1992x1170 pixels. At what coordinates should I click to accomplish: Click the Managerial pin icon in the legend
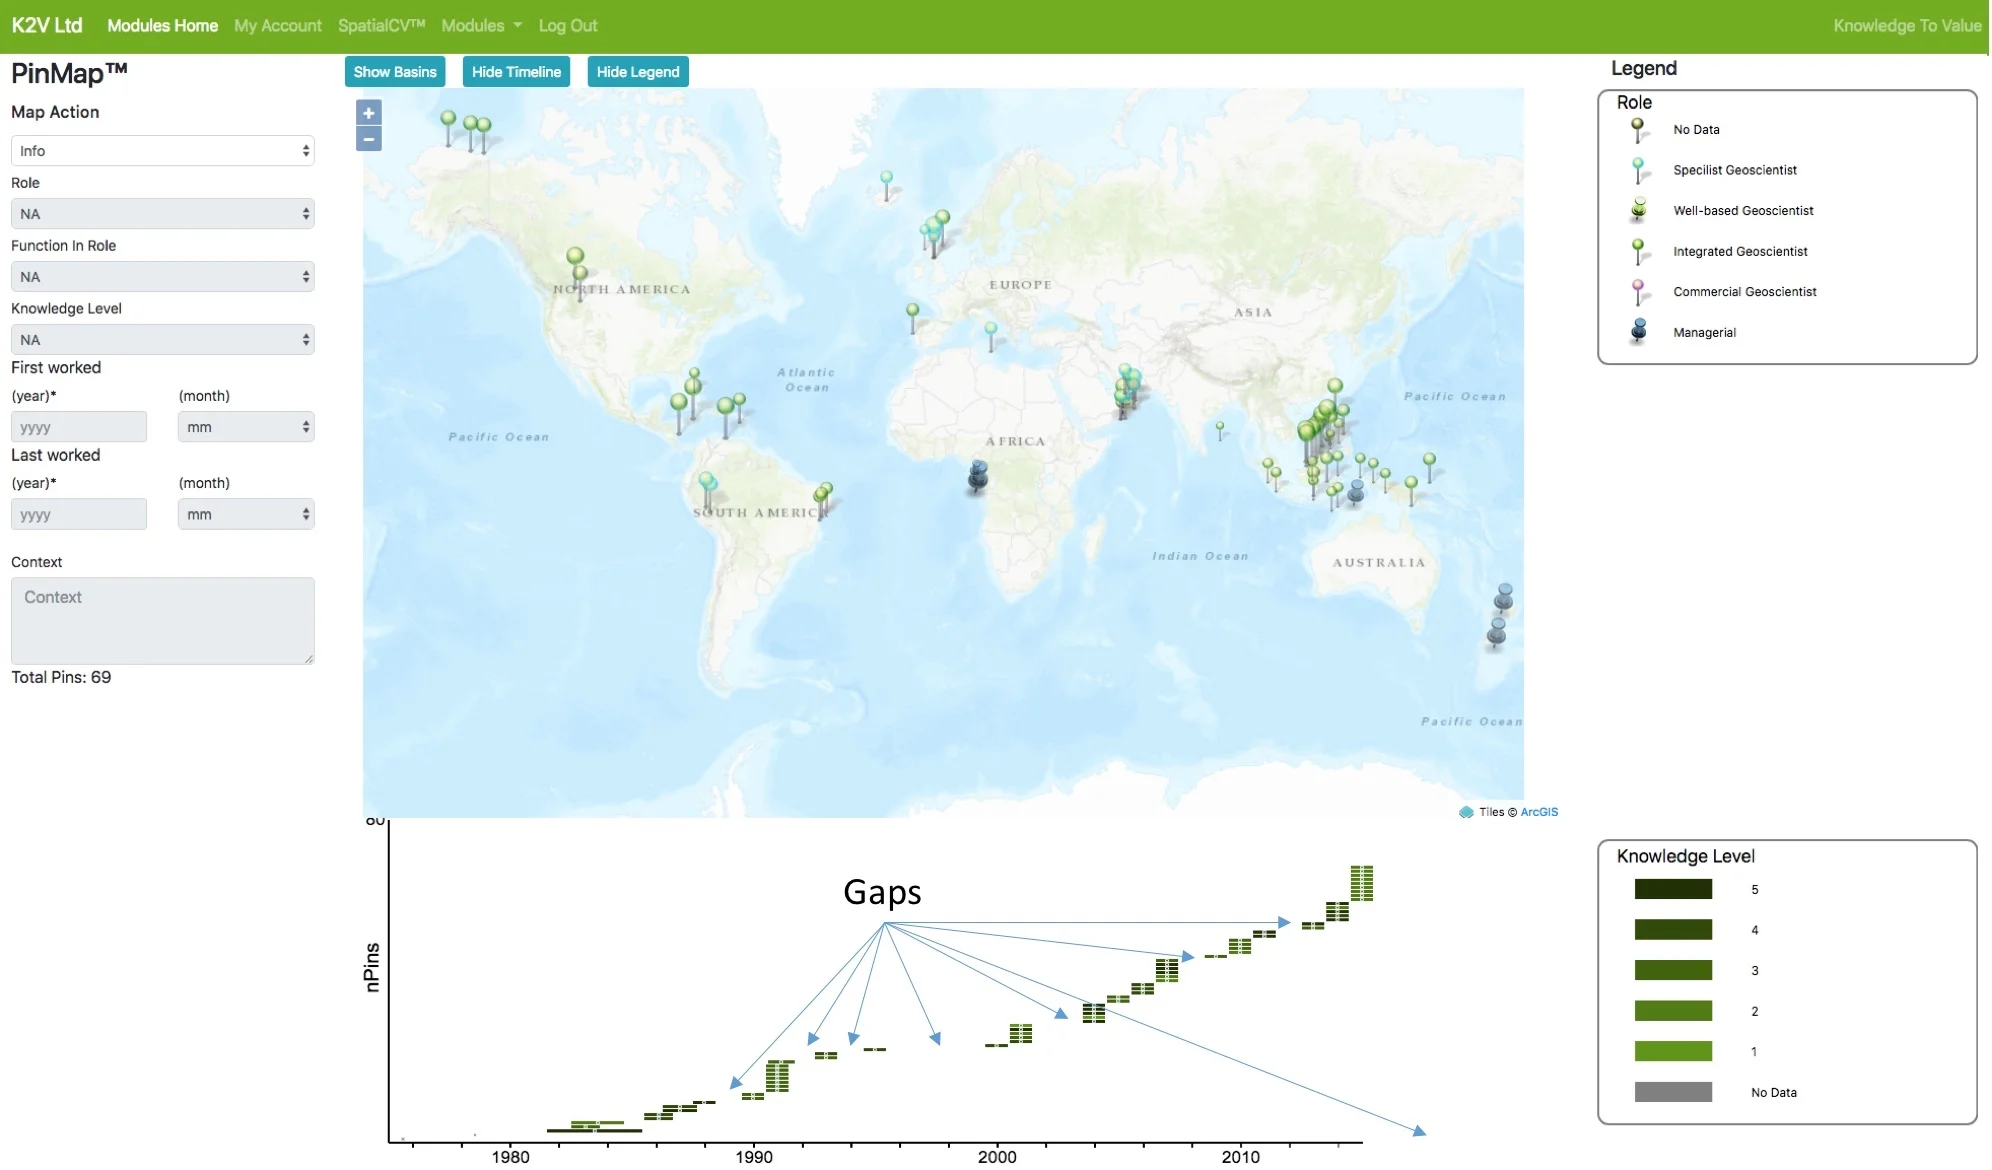point(1638,331)
